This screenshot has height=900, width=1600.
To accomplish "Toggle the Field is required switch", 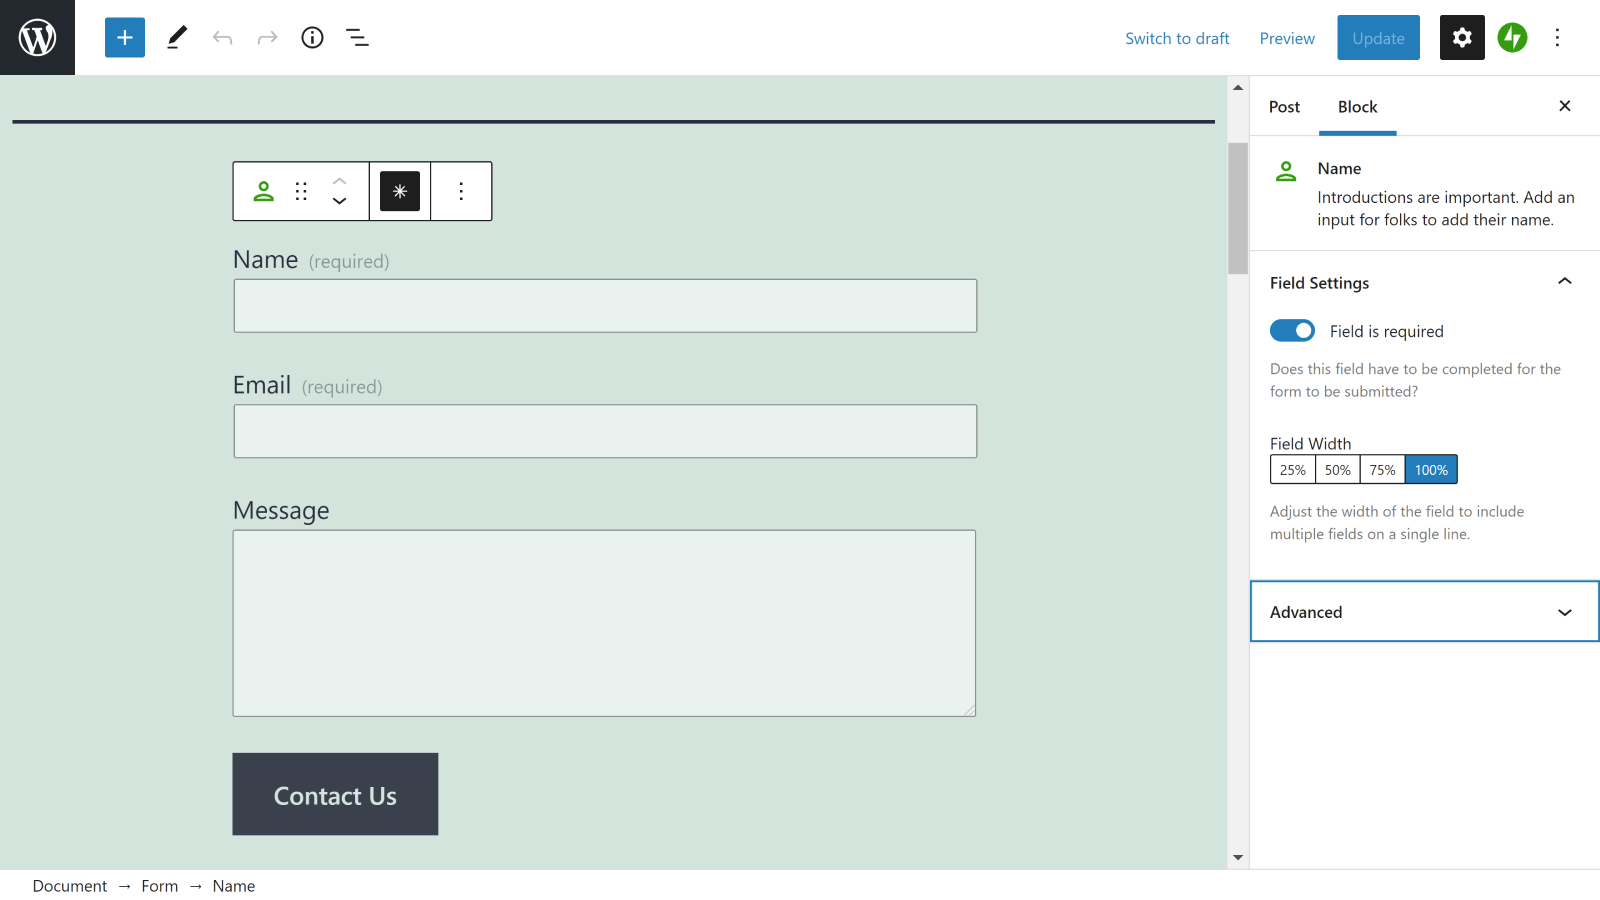I will (1292, 331).
